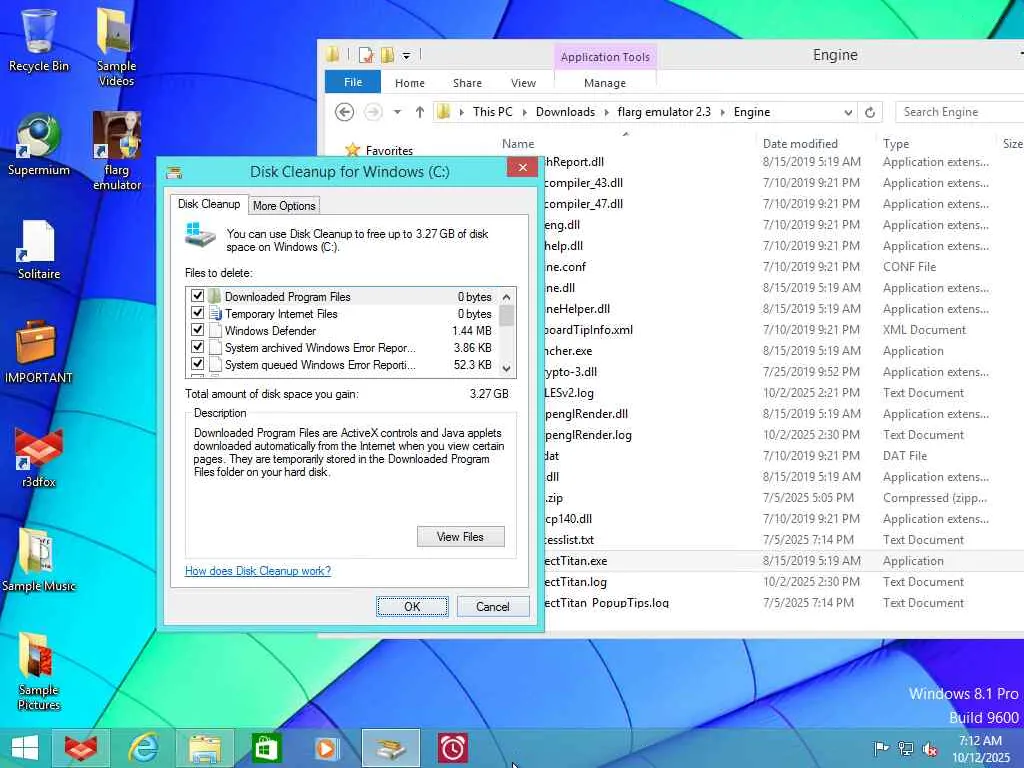
Task: Select the Solitaire desktop shortcut
Action: pos(39,249)
